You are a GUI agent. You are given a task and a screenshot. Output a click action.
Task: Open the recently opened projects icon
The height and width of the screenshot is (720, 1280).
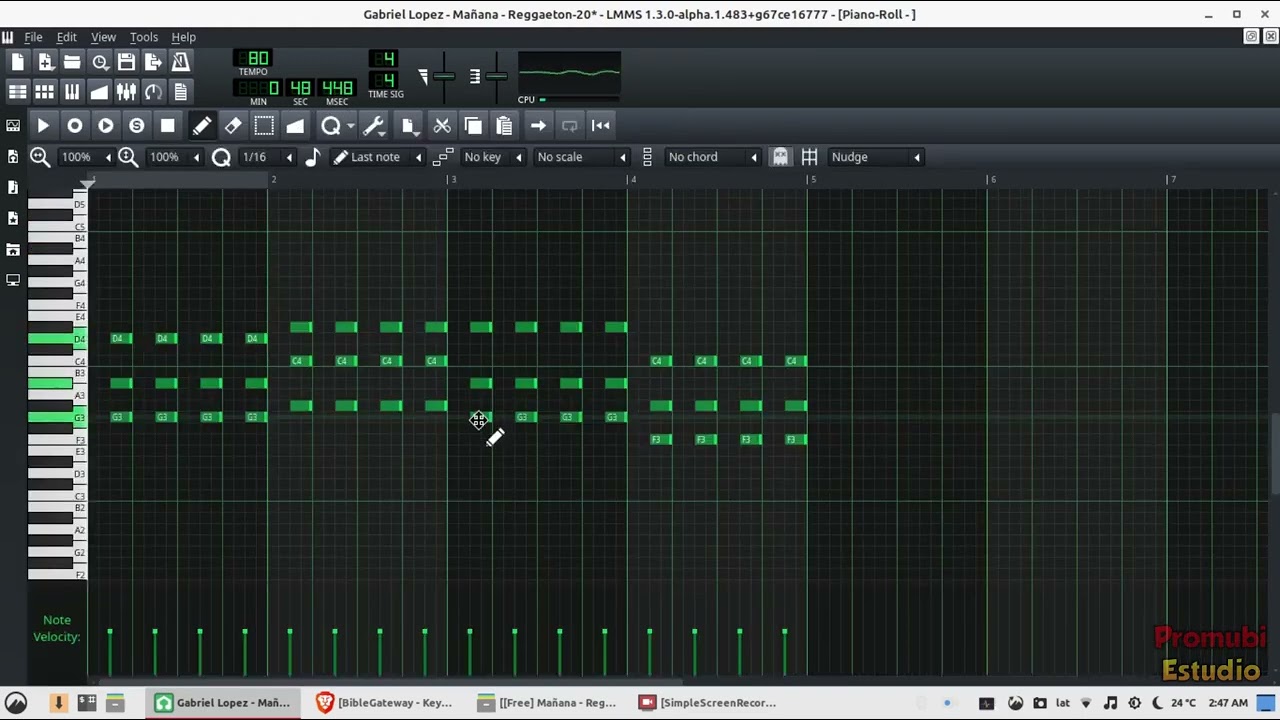tap(99, 62)
